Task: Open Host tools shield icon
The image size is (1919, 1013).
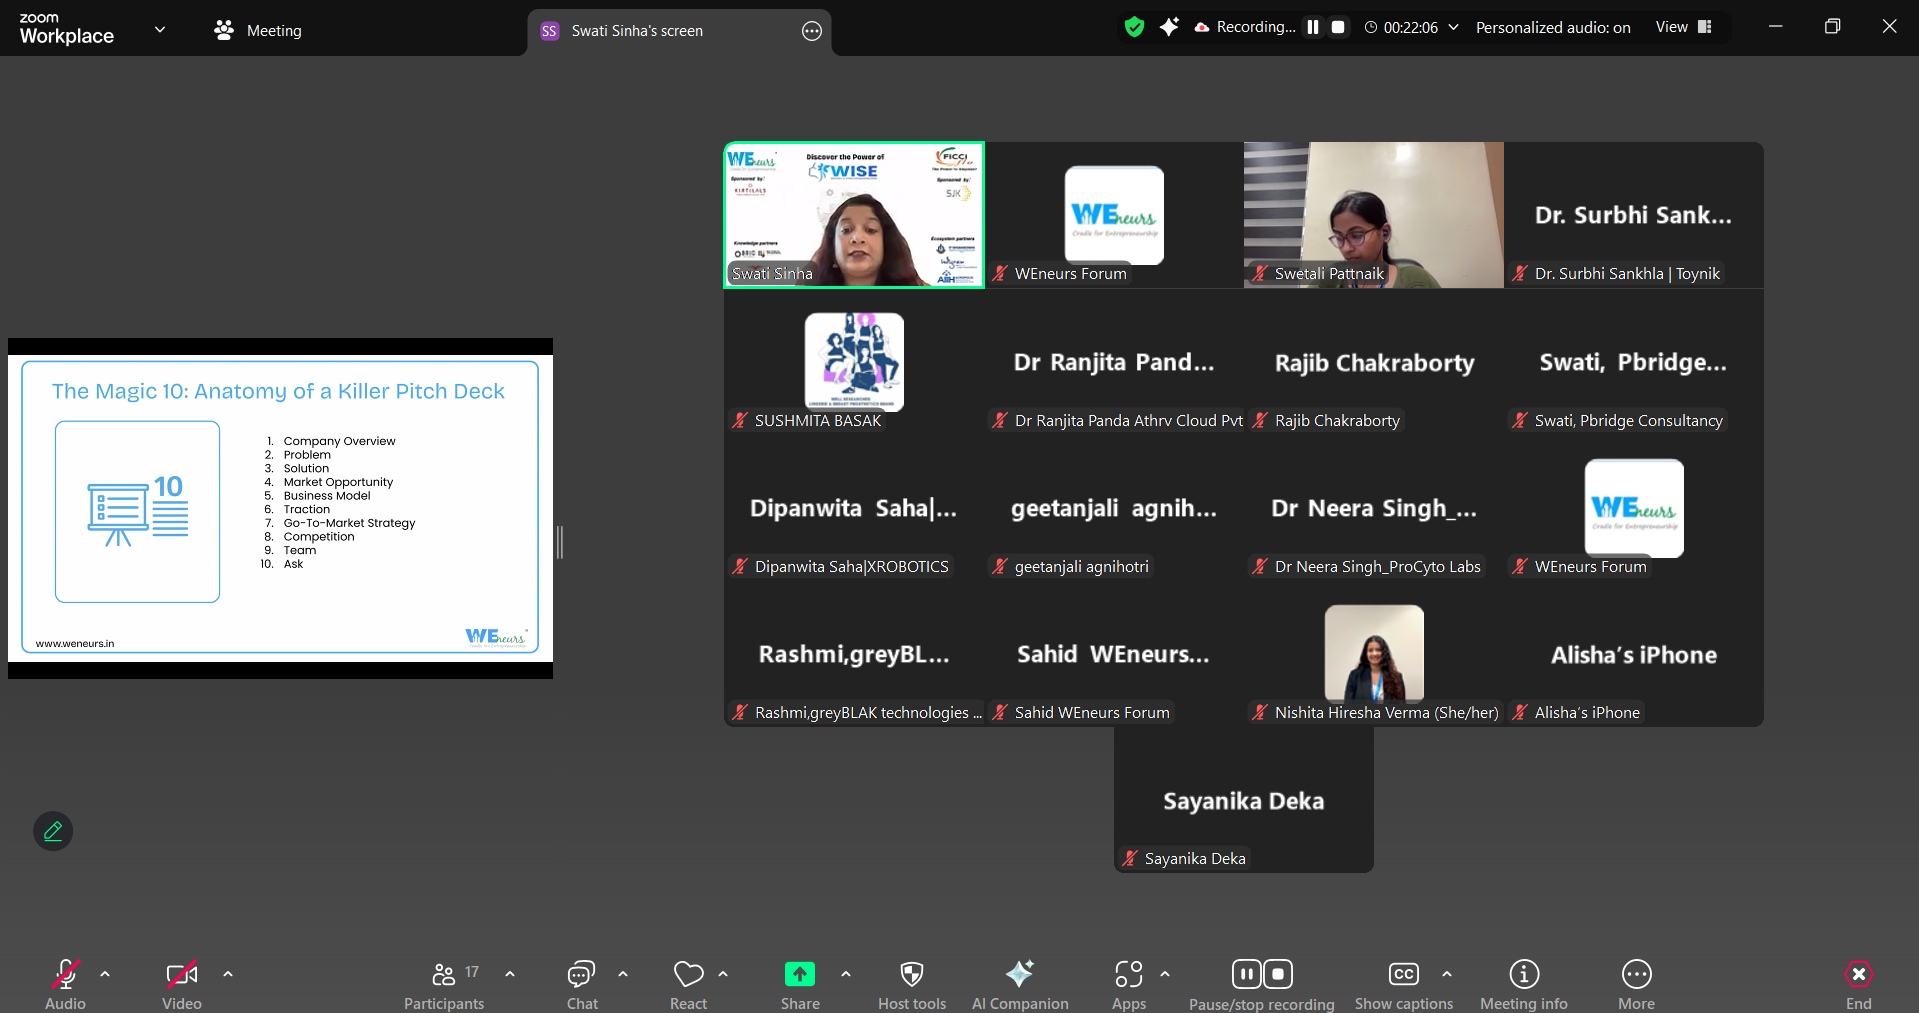Action: 911,985
